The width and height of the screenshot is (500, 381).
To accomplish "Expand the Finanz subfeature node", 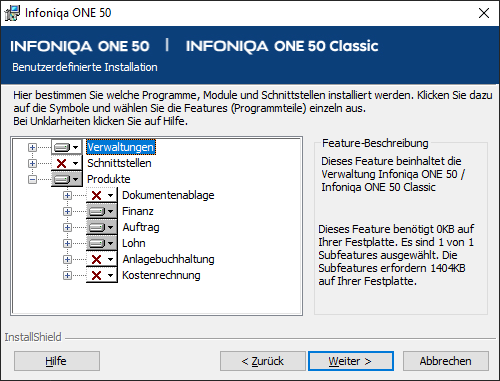I will (x=67, y=211).
